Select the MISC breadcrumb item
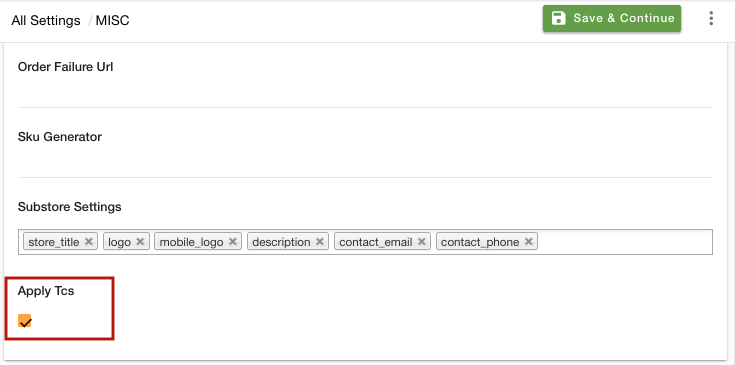Viewport: 735px width, 365px height. pos(112,21)
